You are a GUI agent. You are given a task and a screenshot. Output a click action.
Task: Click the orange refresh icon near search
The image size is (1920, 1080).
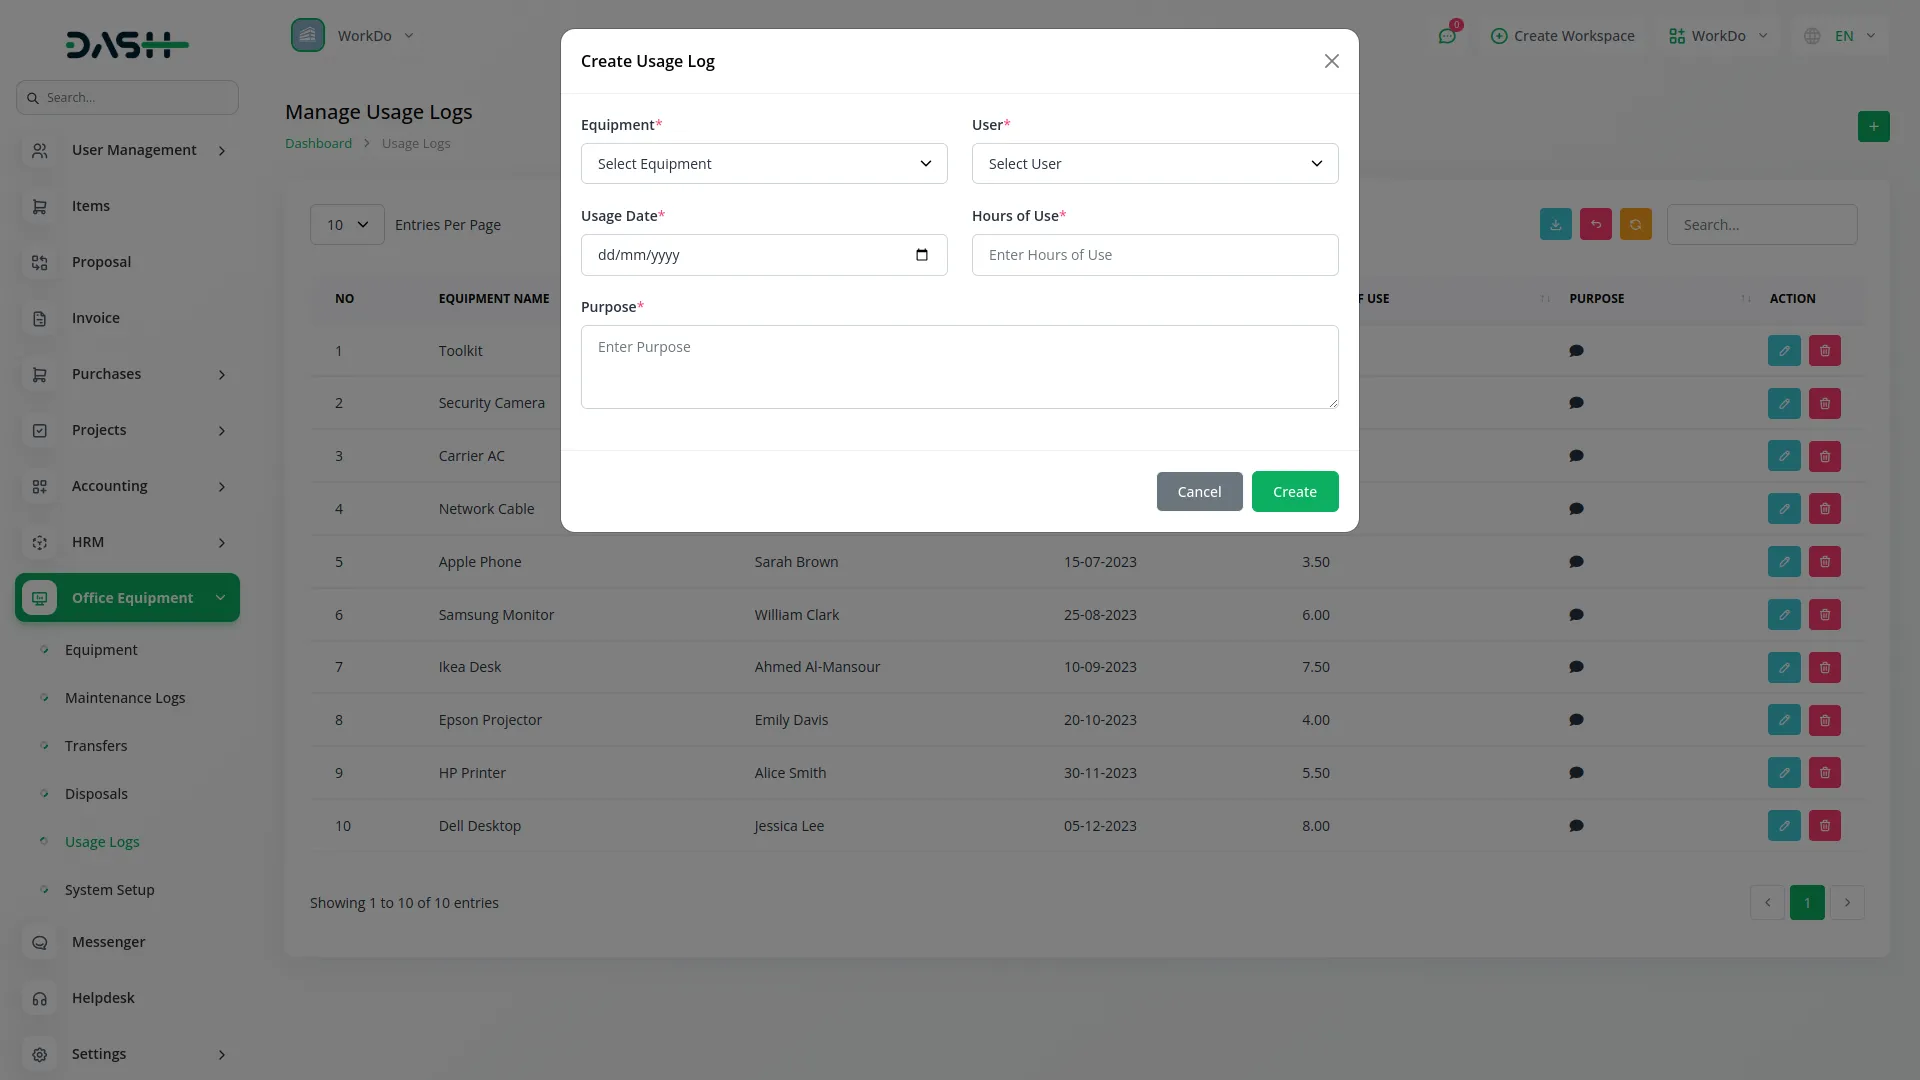click(1635, 225)
